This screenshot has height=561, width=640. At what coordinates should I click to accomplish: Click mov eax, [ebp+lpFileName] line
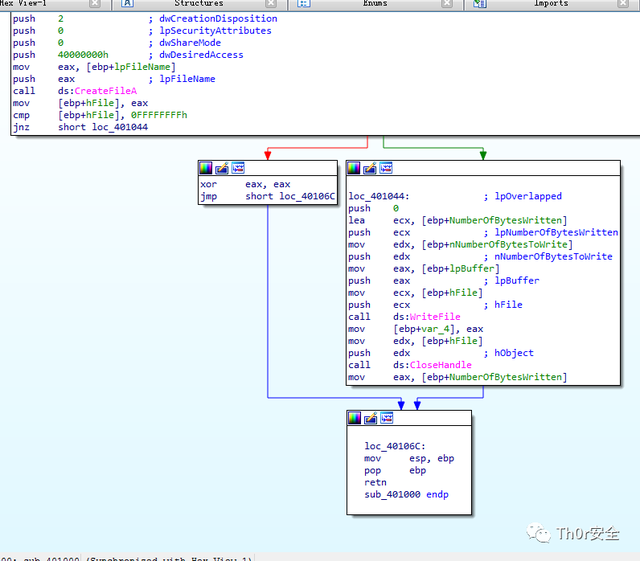click(94, 67)
